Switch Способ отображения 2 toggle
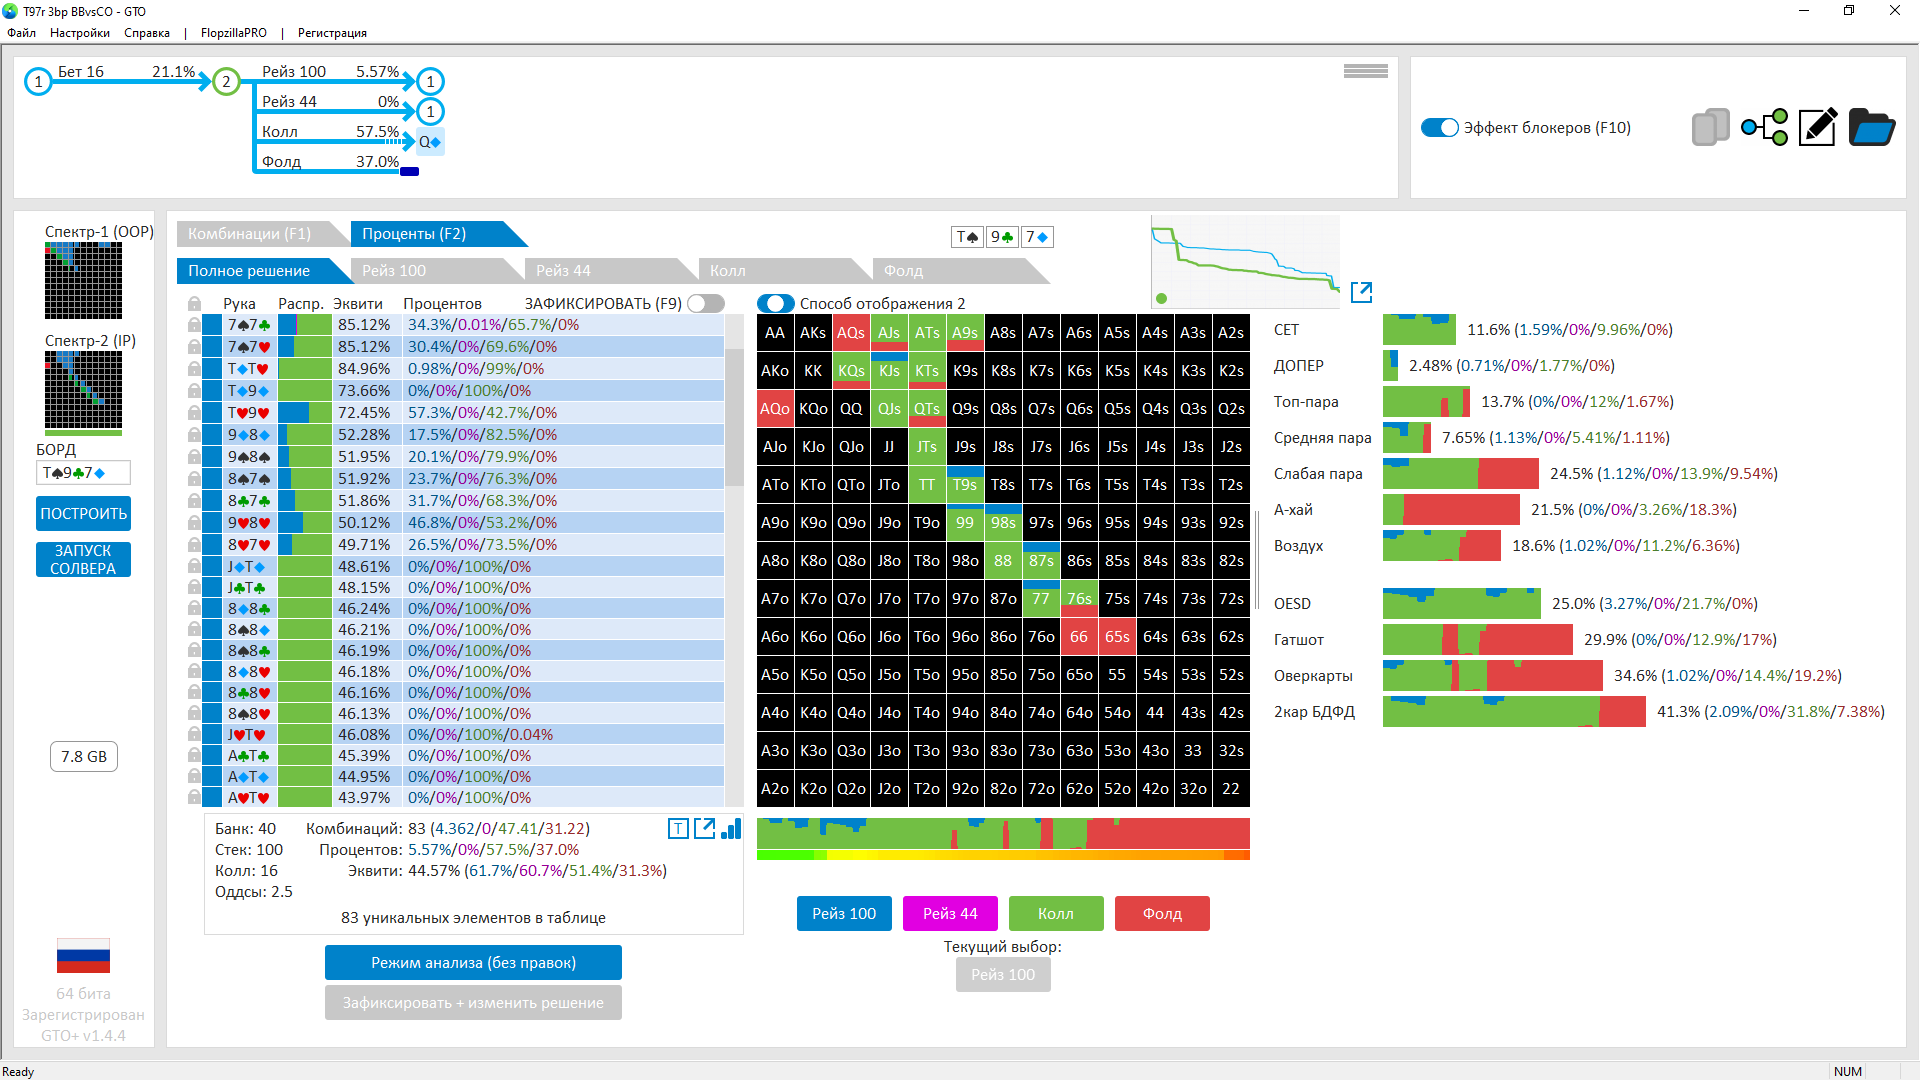This screenshot has width=1920, height=1080. pos(775,303)
